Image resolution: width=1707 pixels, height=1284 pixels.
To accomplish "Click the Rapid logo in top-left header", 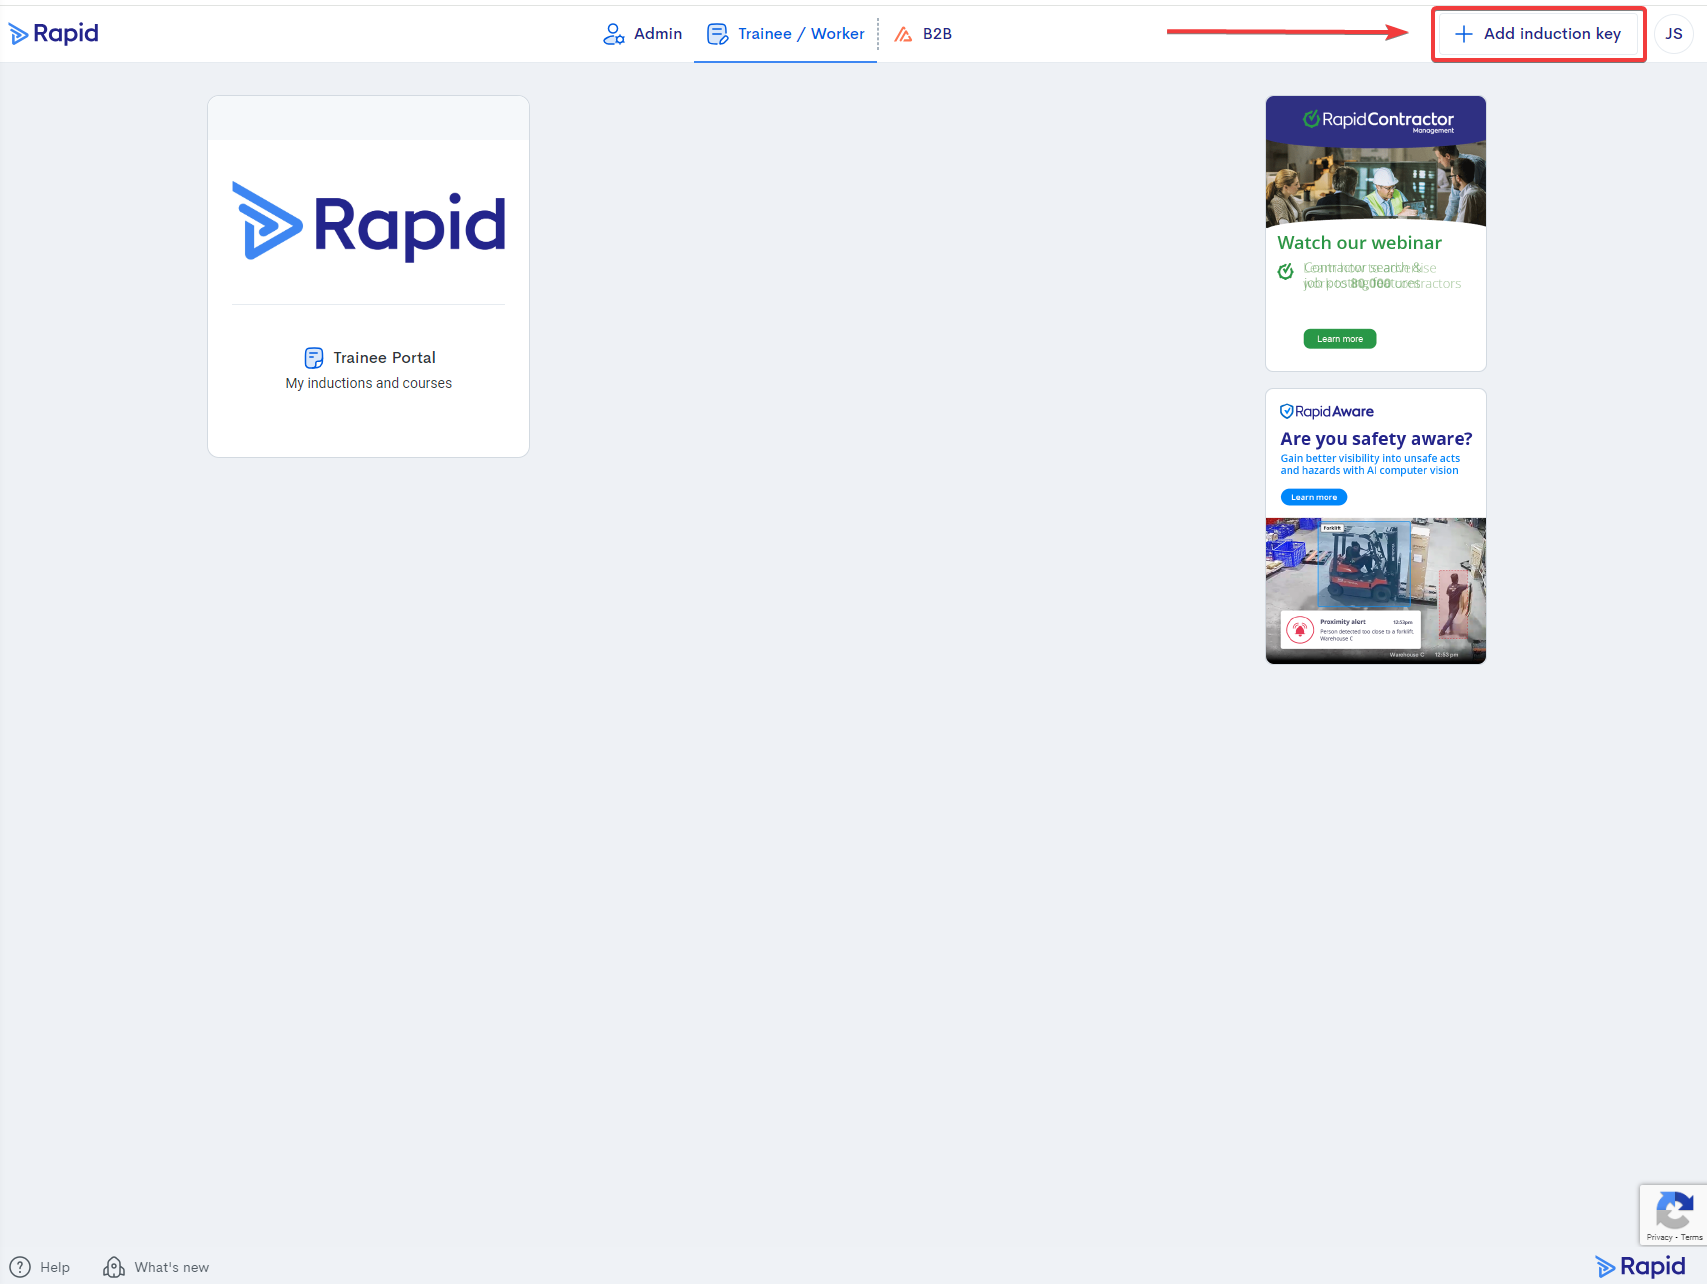I will pyautogui.click(x=53, y=33).
